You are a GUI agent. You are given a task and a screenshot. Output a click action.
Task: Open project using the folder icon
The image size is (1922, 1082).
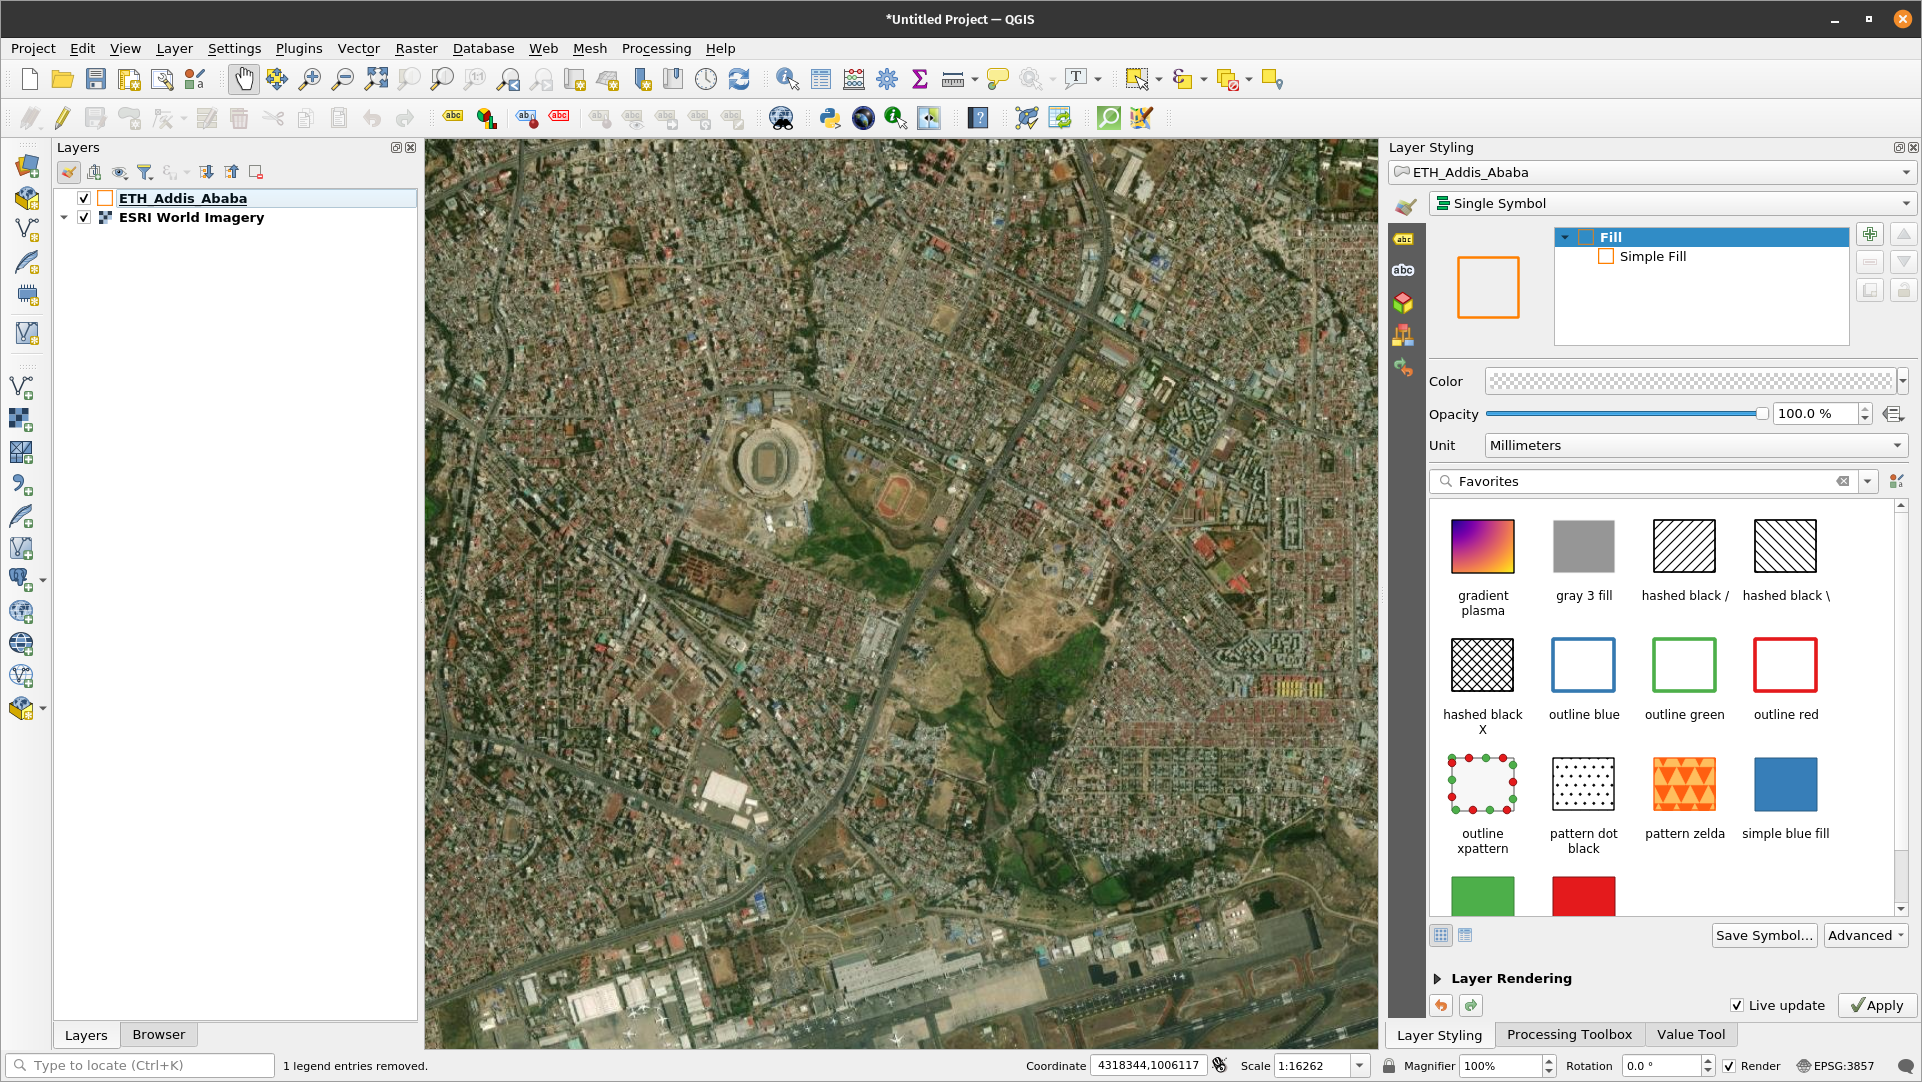pyautogui.click(x=63, y=80)
